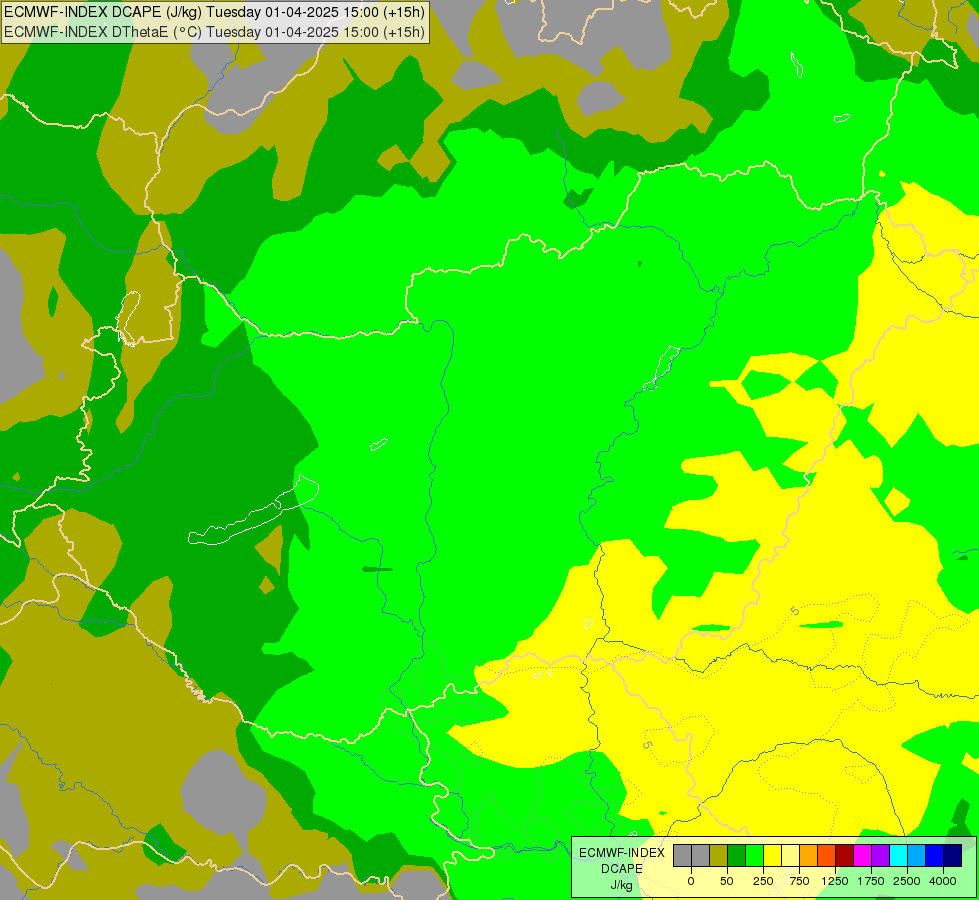The width and height of the screenshot is (979, 900).
Task: Select the bright green legend swatch
Action: [754, 856]
